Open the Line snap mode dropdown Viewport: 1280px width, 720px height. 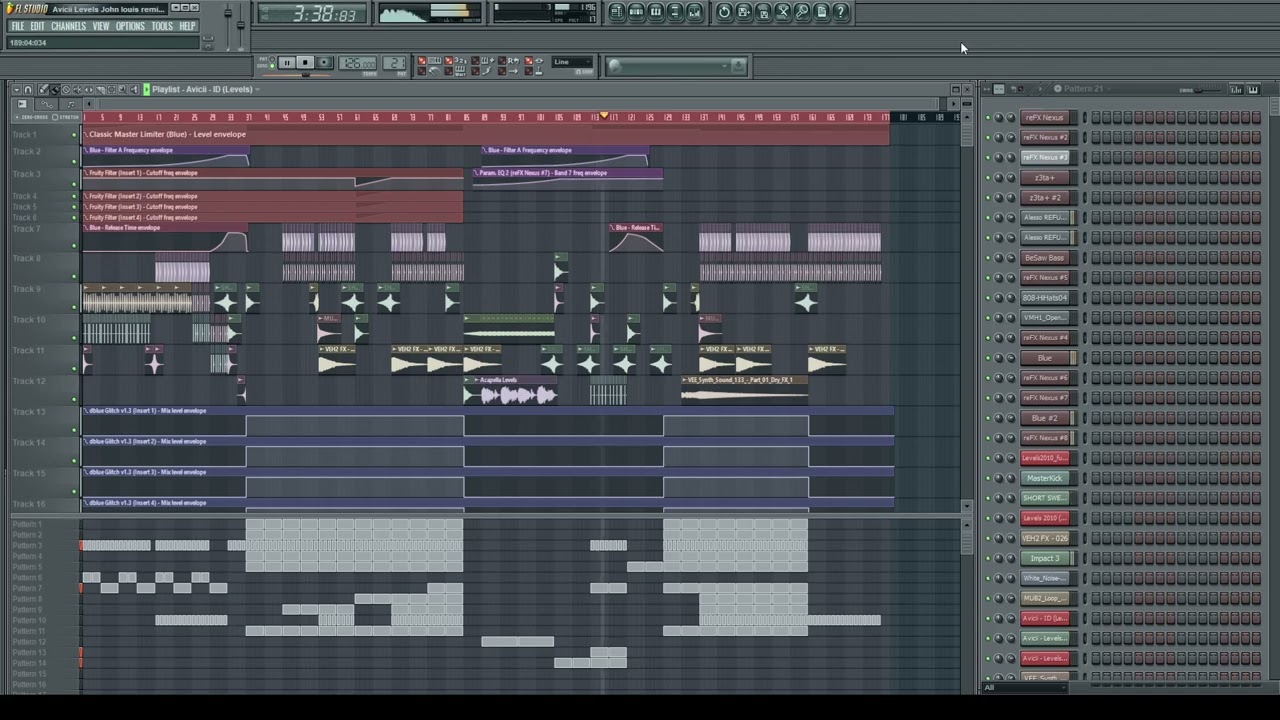pyautogui.click(x=572, y=62)
